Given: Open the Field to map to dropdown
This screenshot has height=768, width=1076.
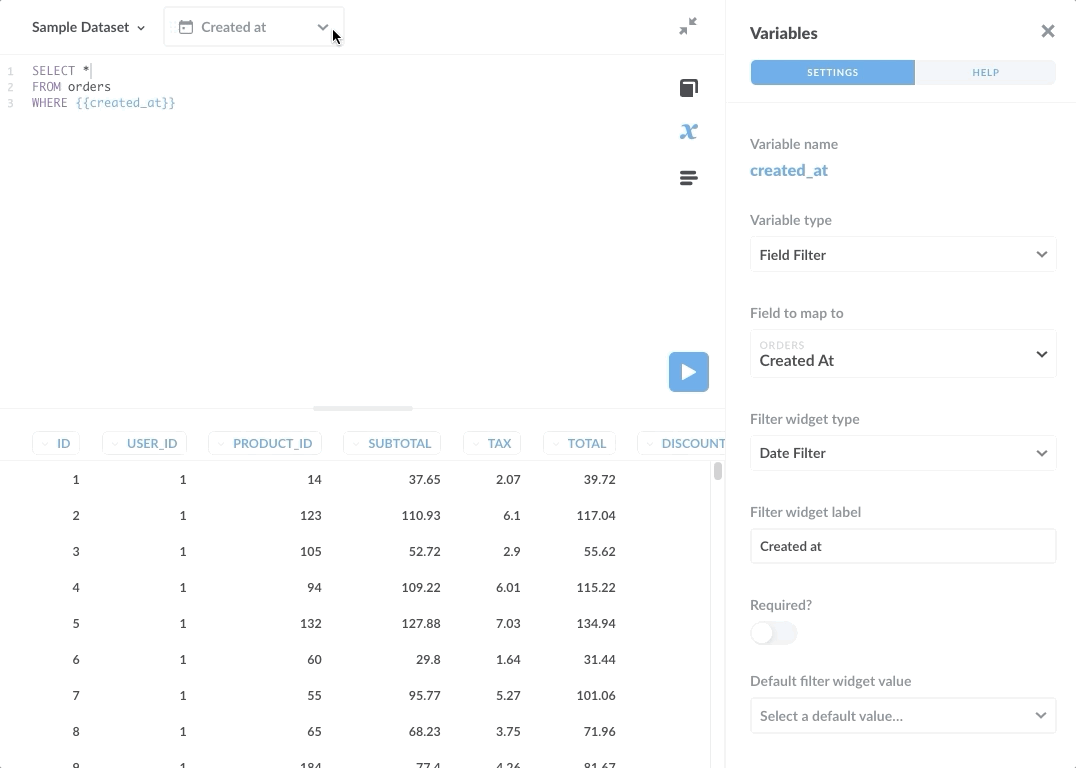Looking at the screenshot, I should pos(902,354).
